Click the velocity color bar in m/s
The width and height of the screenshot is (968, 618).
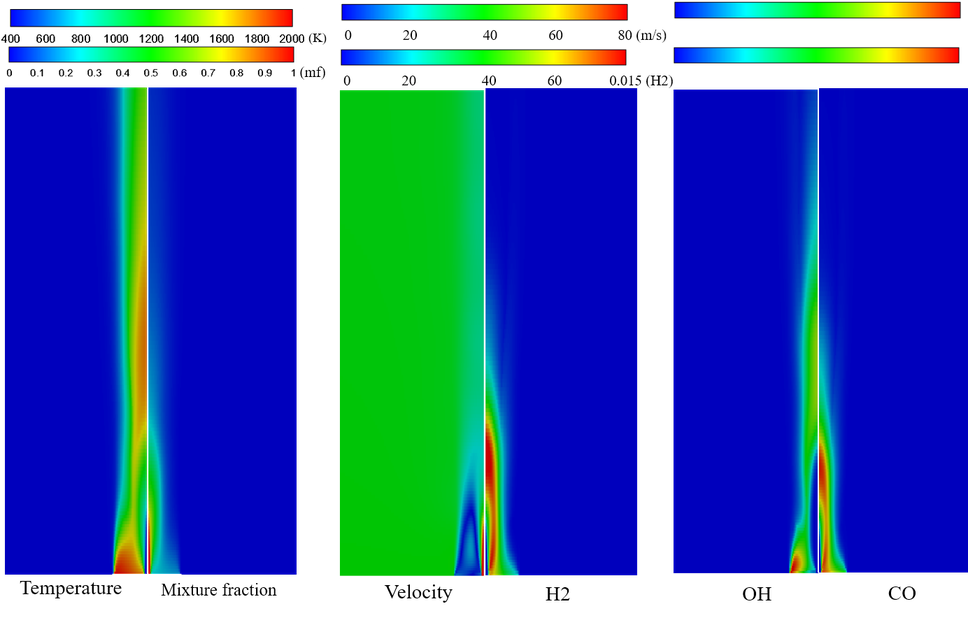tap(485, 12)
